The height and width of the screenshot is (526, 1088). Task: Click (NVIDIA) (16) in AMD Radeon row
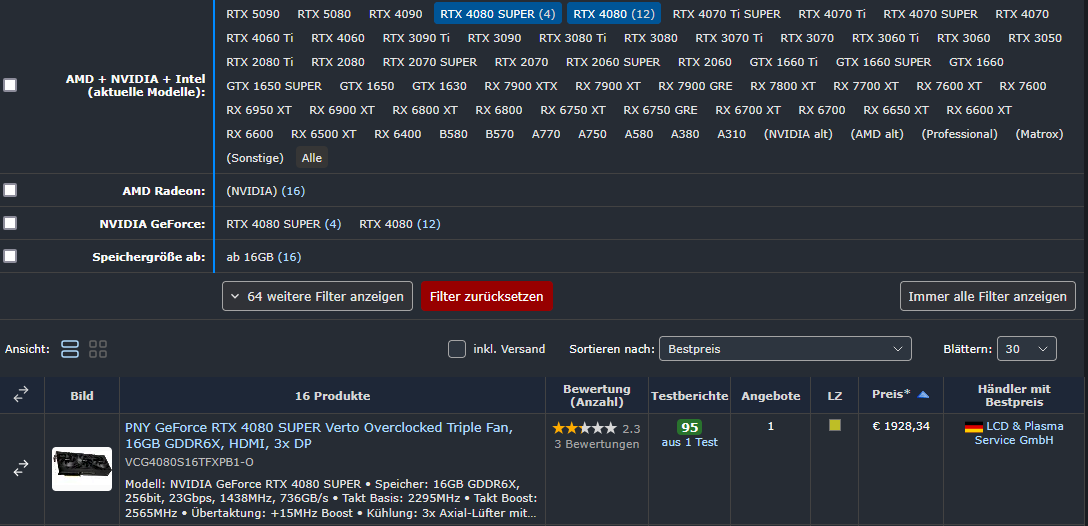click(x=266, y=191)
